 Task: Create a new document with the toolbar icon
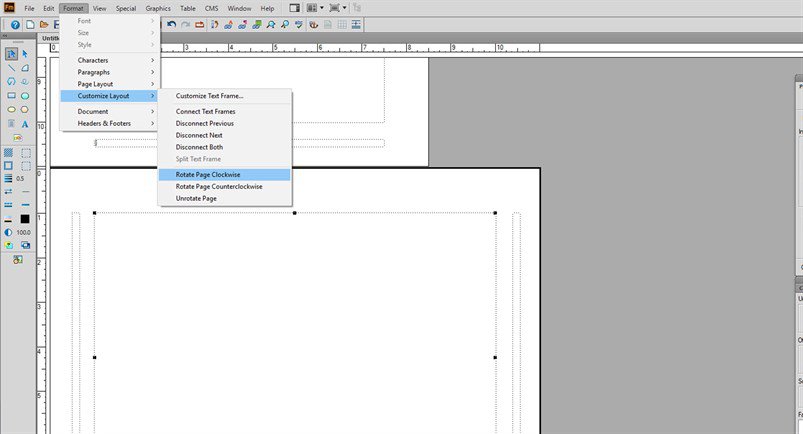pos(30,25)
